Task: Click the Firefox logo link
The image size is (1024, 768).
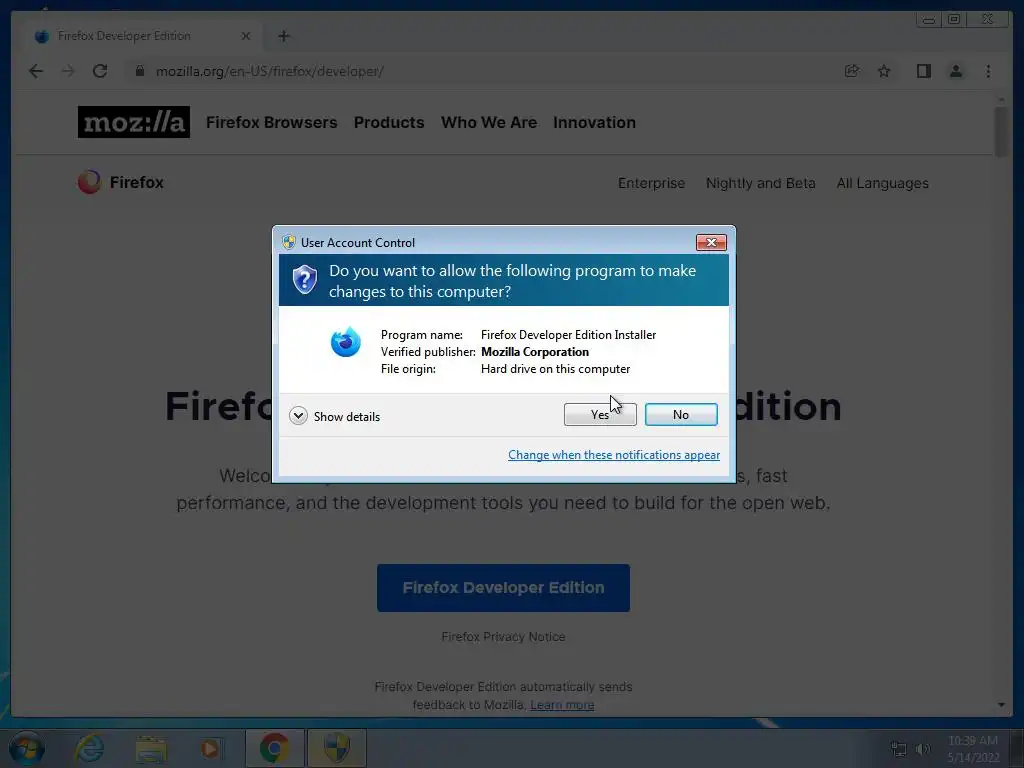Action: click(x=121, y=182)
